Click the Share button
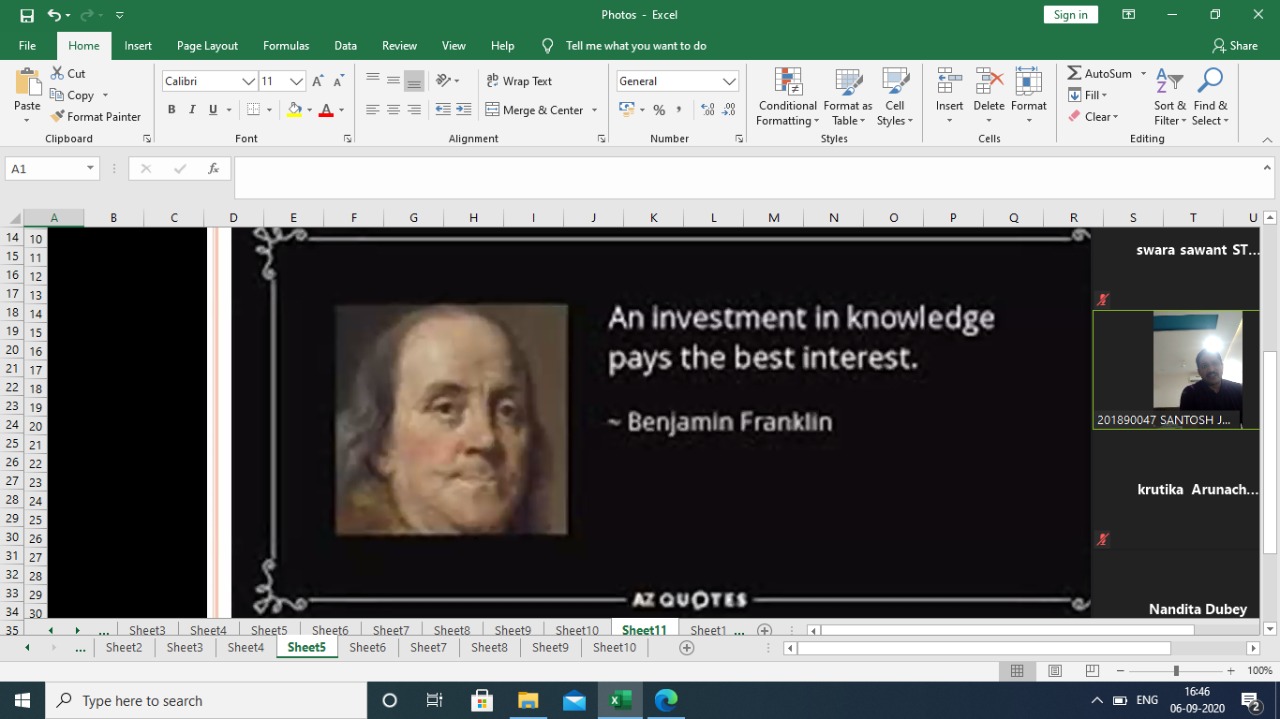 tap(1235, 46)
